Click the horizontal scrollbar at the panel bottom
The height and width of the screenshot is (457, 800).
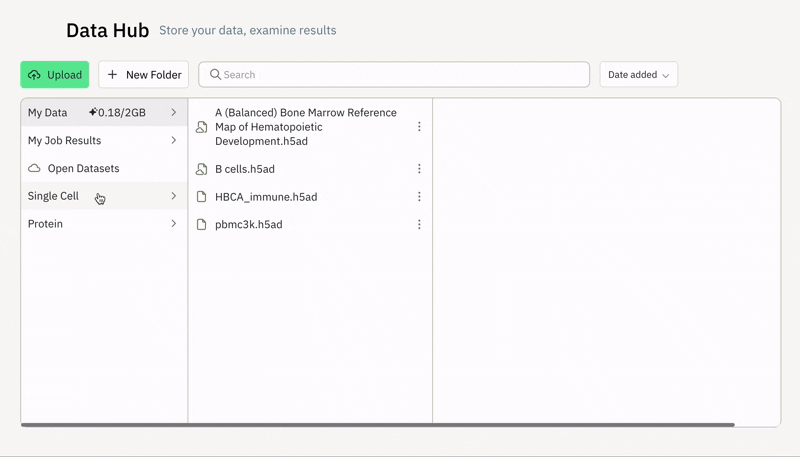(x=378, y=425)
